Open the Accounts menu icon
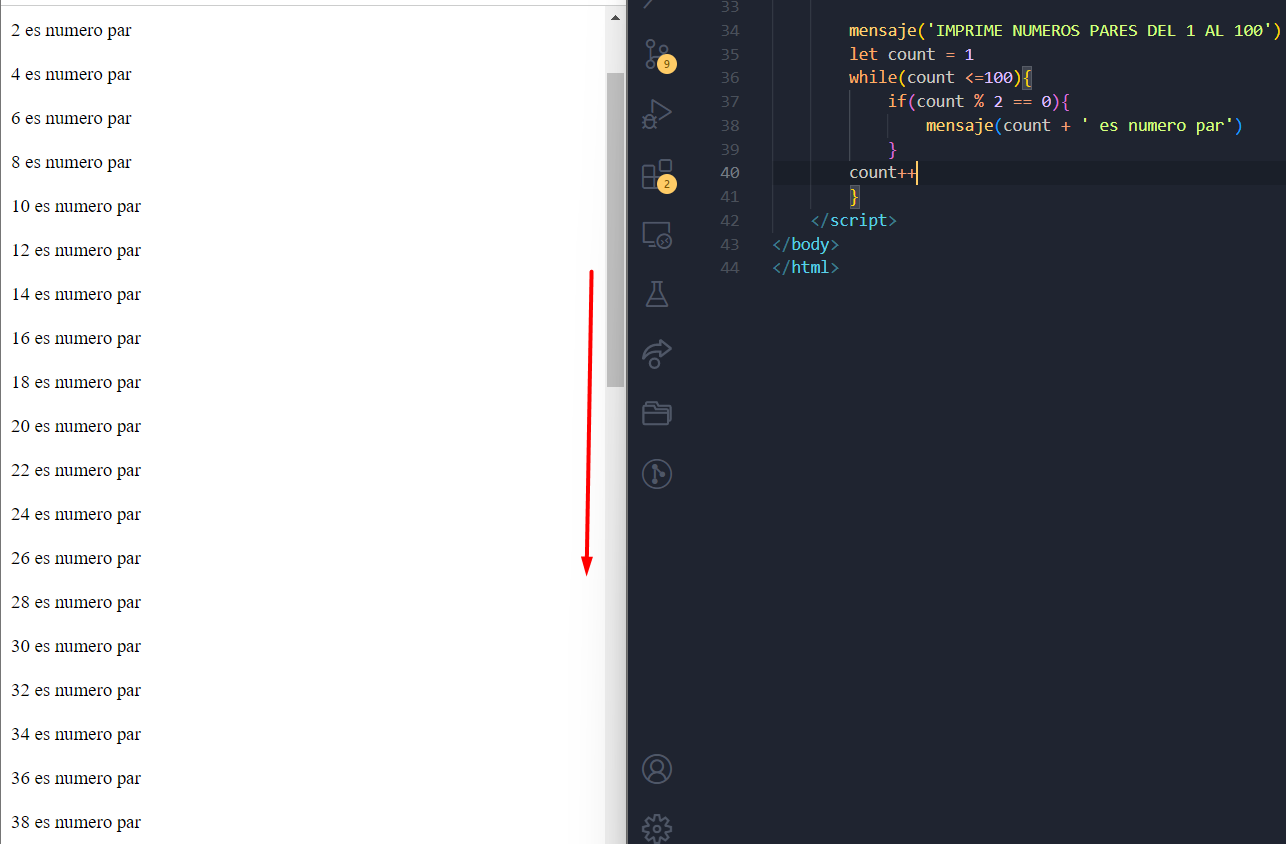Viewport: 1286px width, 844px height. click(657, 769)
